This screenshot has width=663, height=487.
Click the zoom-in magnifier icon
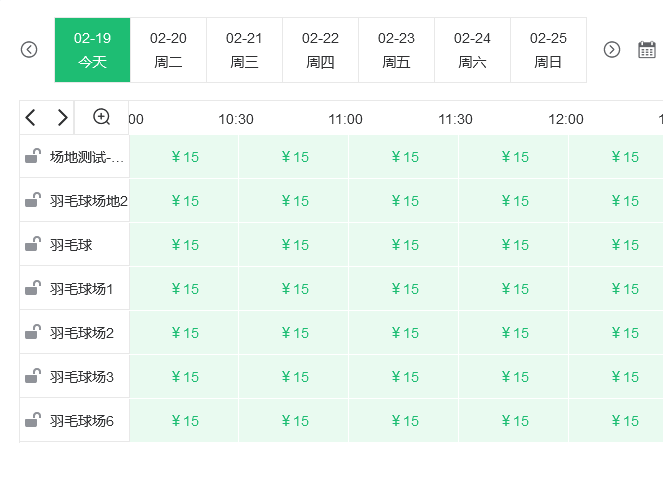click(101, 117)
